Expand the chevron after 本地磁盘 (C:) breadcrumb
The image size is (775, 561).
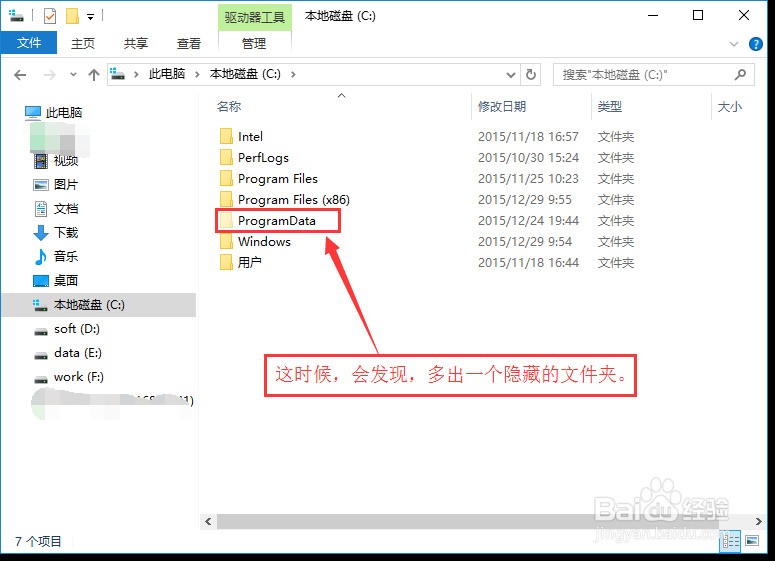pyautogui.click(x=293, y=74)
